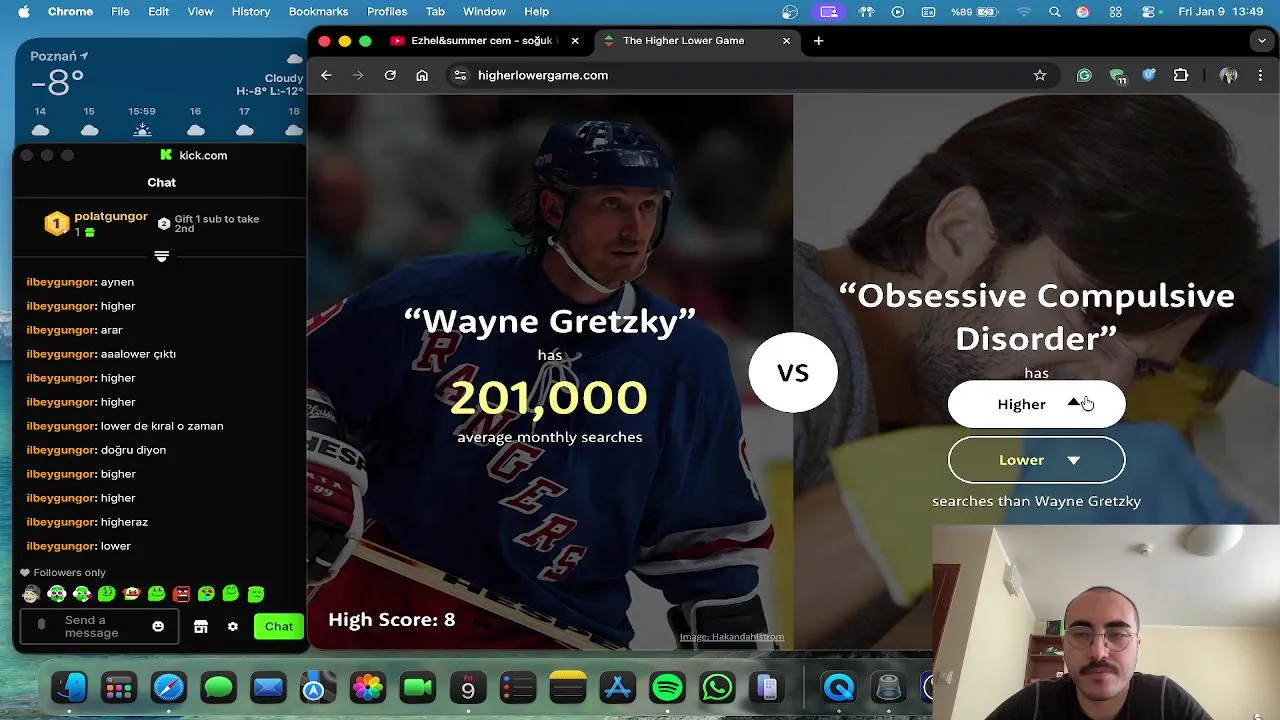Open Poznań weather widget
This screenshot has height=720, width=1280.
pos(160,92)
